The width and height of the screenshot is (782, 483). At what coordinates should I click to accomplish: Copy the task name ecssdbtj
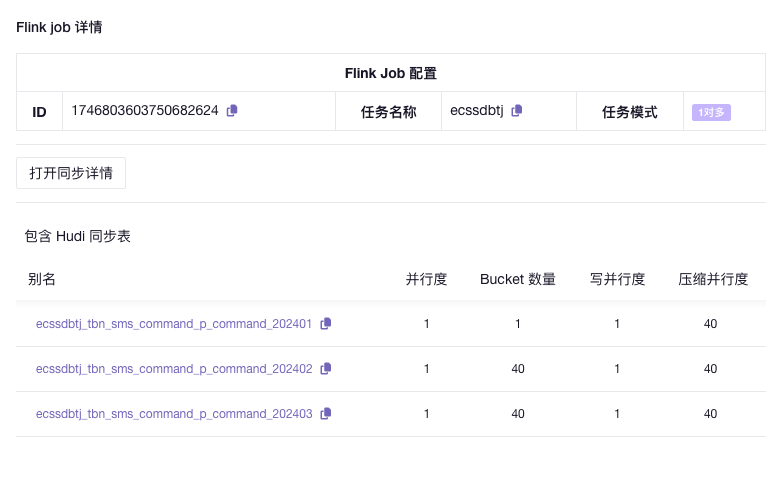517,111
